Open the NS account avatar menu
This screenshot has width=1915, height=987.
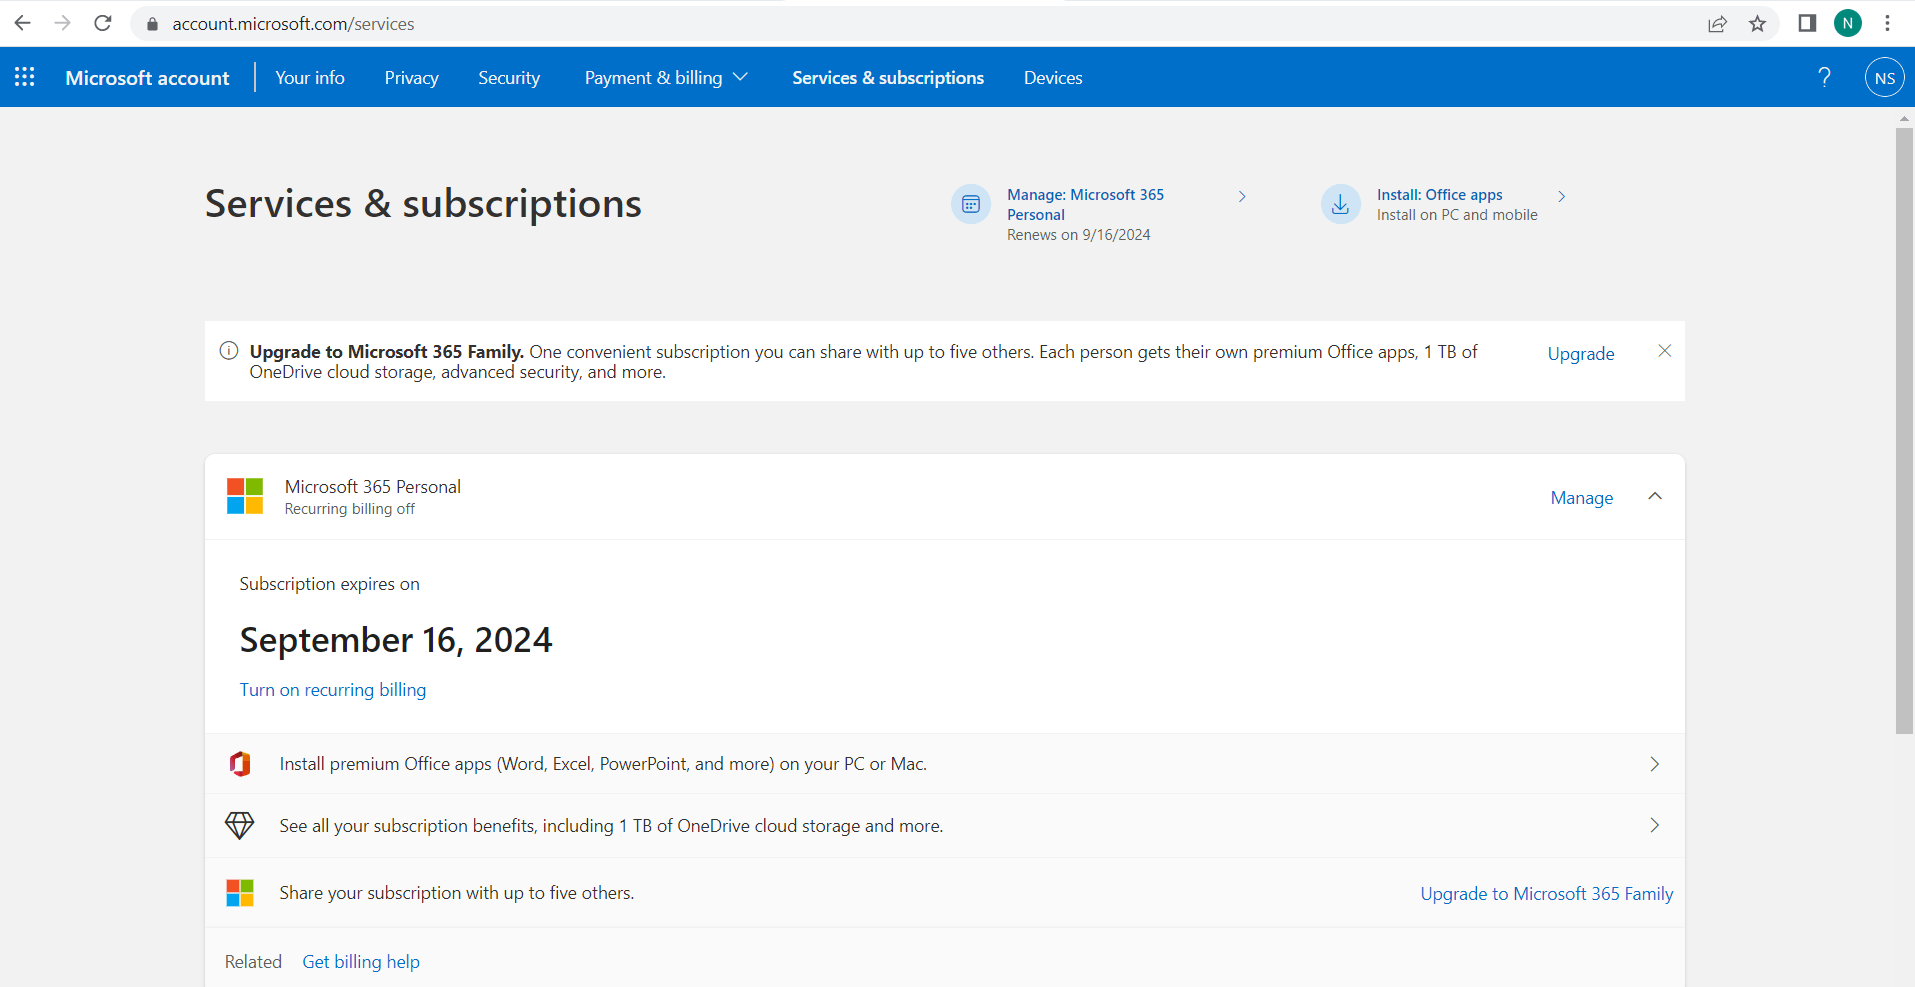[1884, 77]
